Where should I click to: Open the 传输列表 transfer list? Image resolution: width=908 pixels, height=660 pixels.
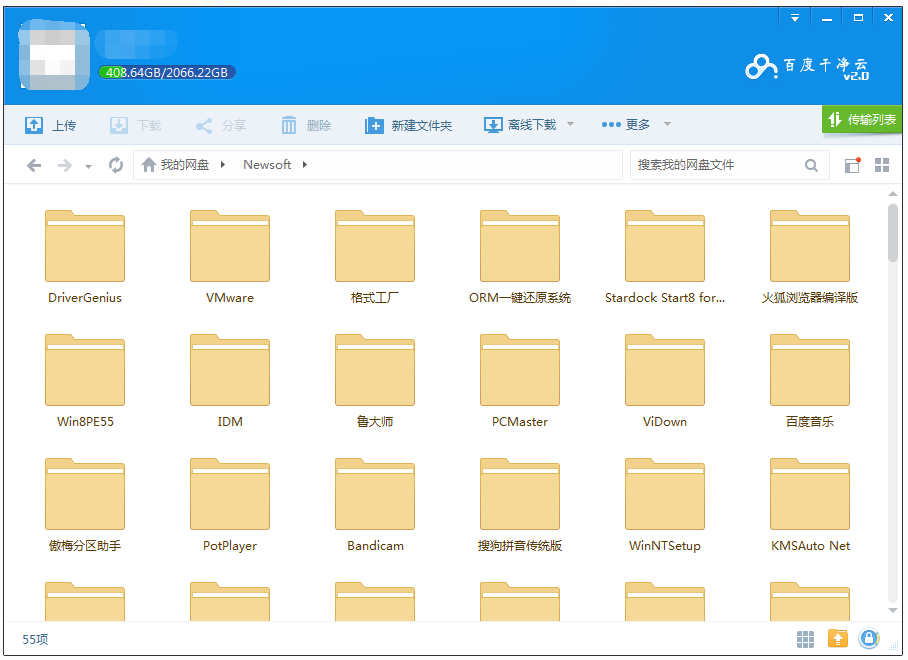862,119
